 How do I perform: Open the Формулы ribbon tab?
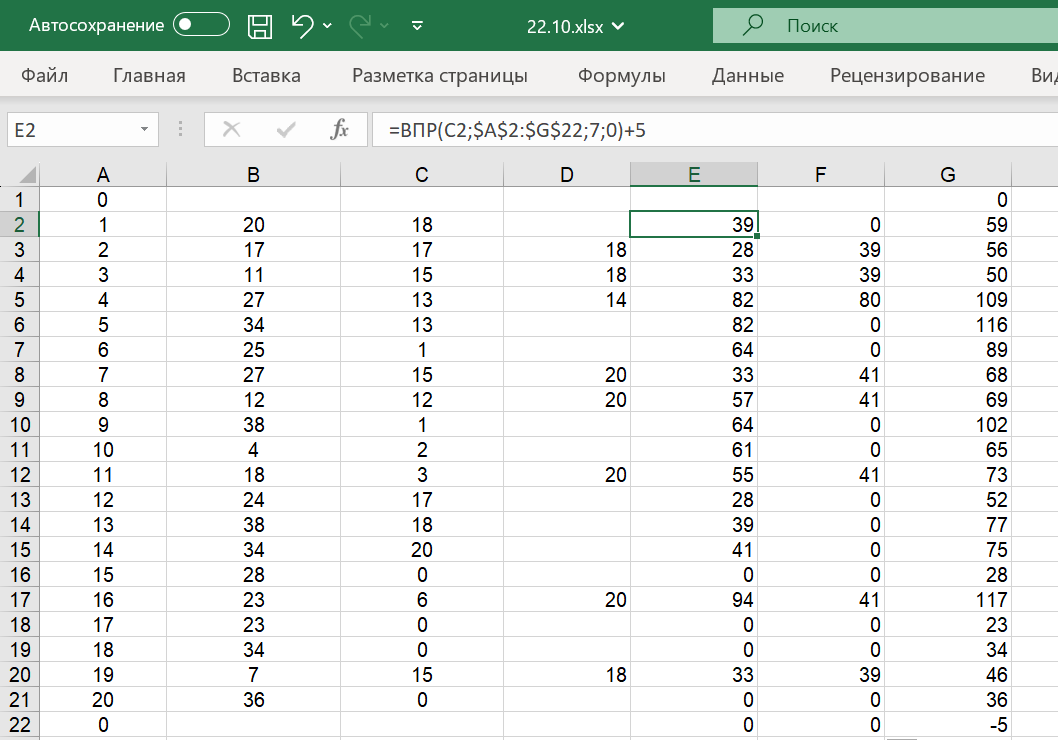(x=622, y=76)
